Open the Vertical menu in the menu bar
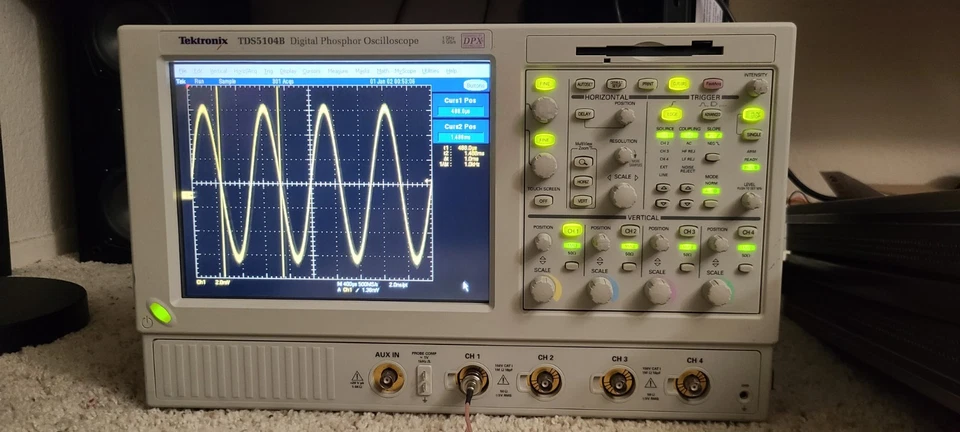The height and width of the screenshot is (432, 960). pyautogui.click(x=218, y=71)
